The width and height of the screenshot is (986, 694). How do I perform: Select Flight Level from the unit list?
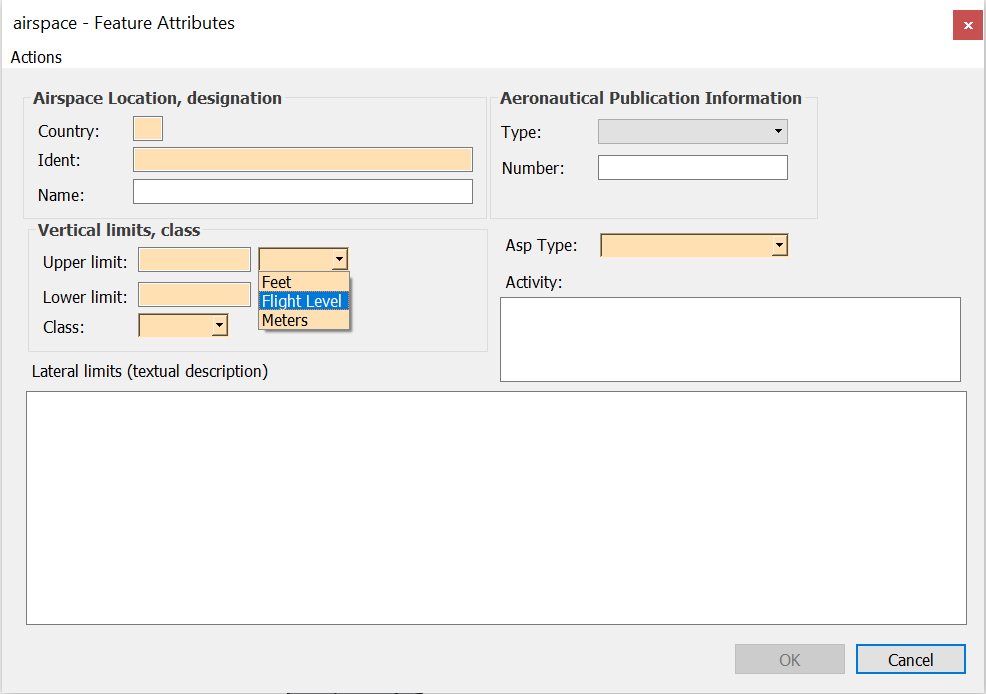pos(303,300)
